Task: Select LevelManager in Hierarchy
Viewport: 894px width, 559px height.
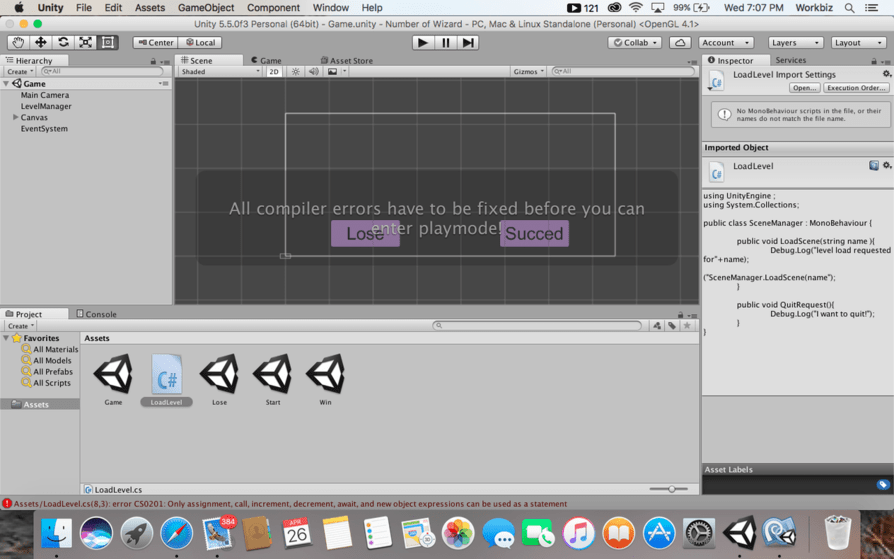Action: [46, 106]
